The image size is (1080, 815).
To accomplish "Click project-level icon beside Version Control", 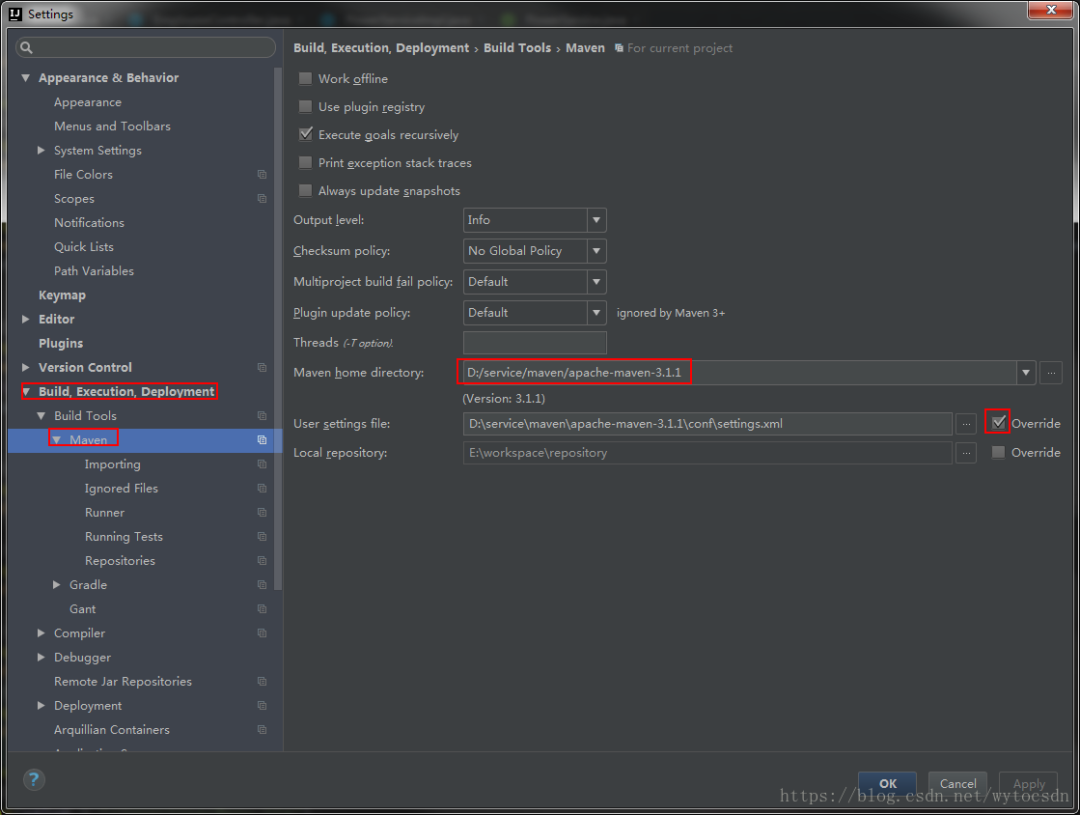I will pos(262,368).
